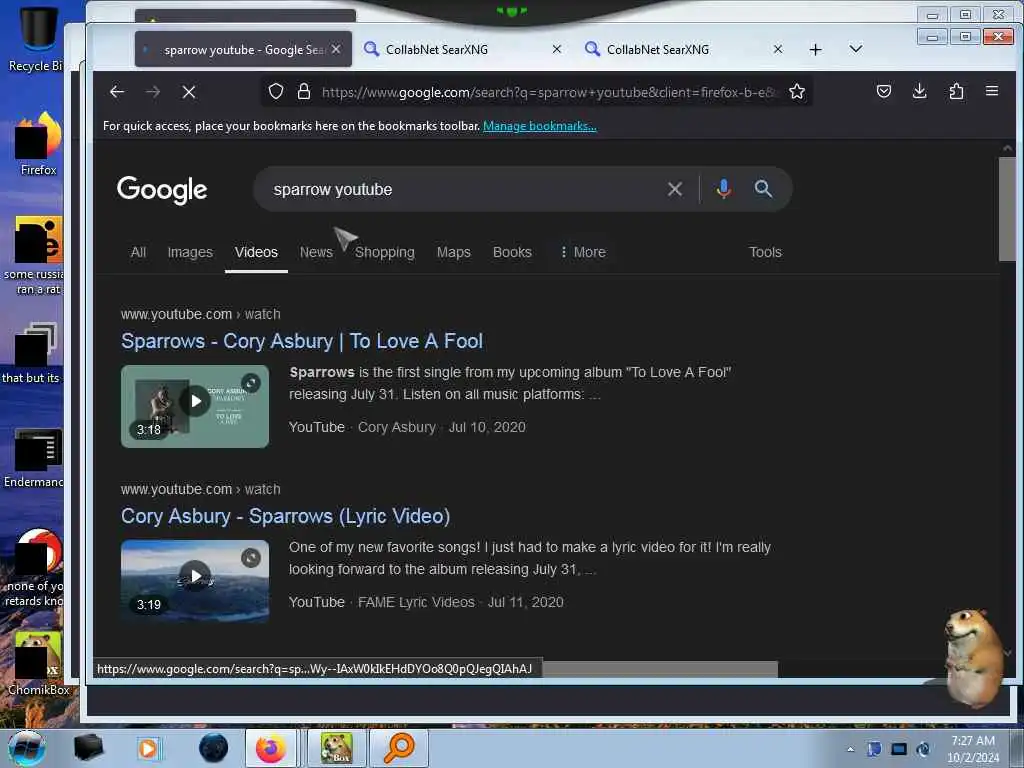This screenshot has width=1024, height=768.
Task: Click the taskbar clock showing 7:27 AM
Action: pos(973,749)
